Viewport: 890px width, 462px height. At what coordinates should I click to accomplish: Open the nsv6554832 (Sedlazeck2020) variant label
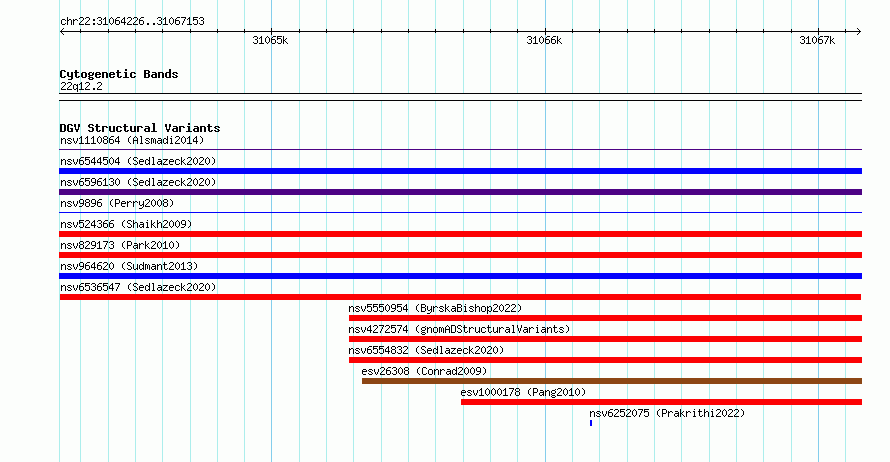(x=426, y=350)
